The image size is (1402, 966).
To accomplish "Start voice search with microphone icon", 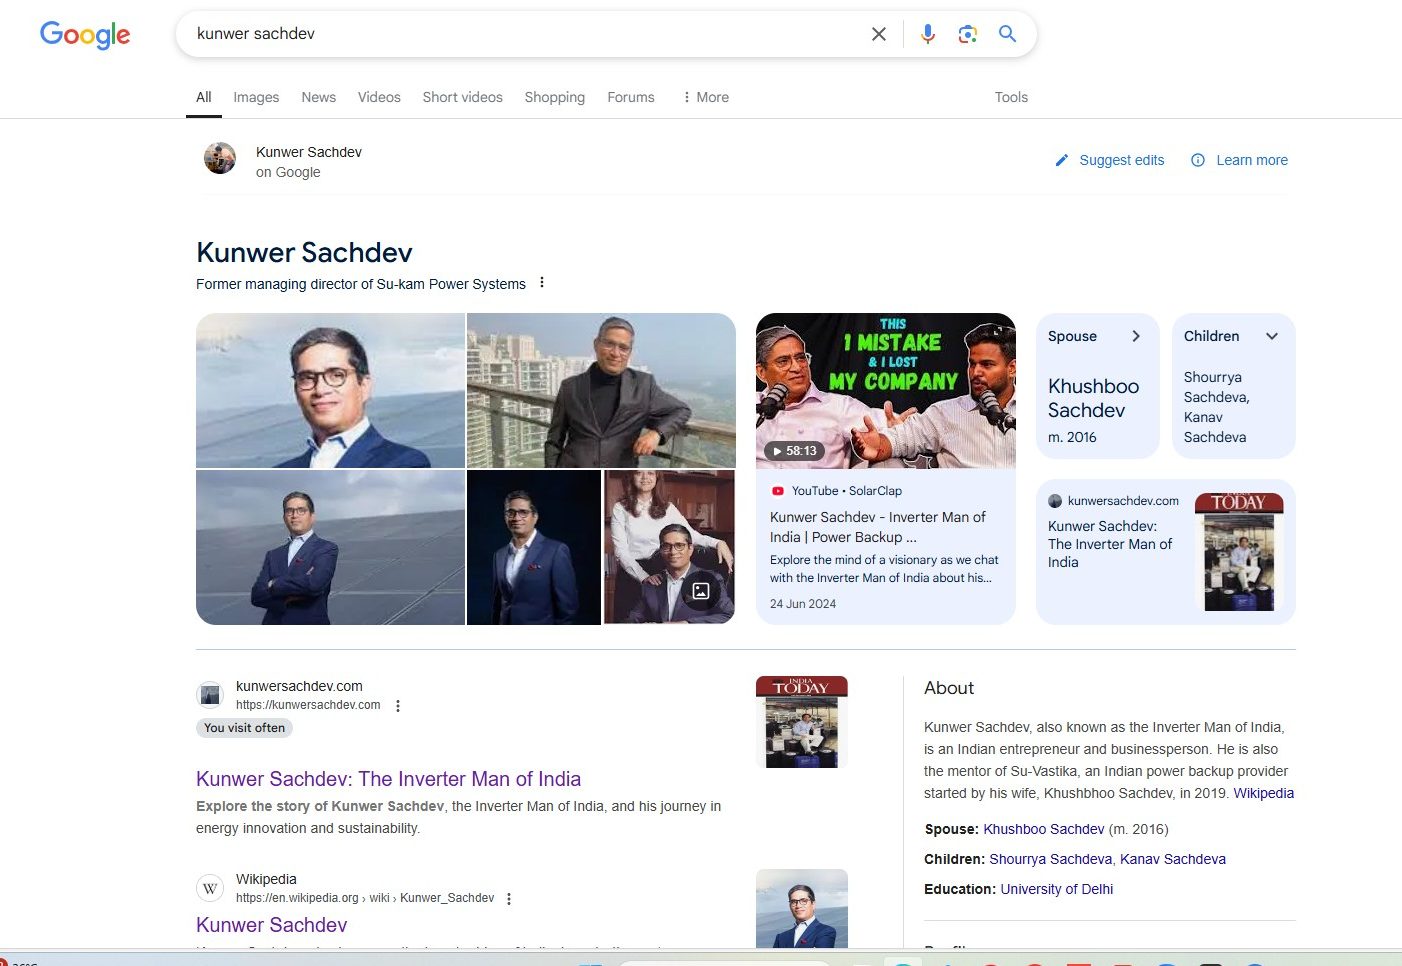I will point(928,34).
